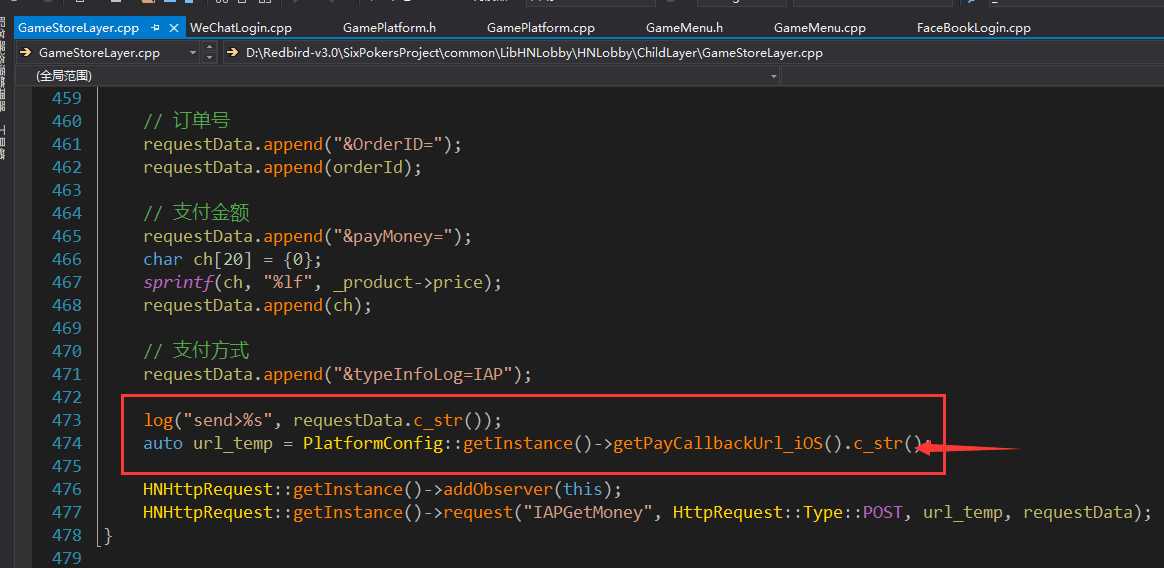Switch to the WeChatLogin.cpp tab
Image resolution: width=1164 pixels, height=568 pixels.
[x=241, y=28]
